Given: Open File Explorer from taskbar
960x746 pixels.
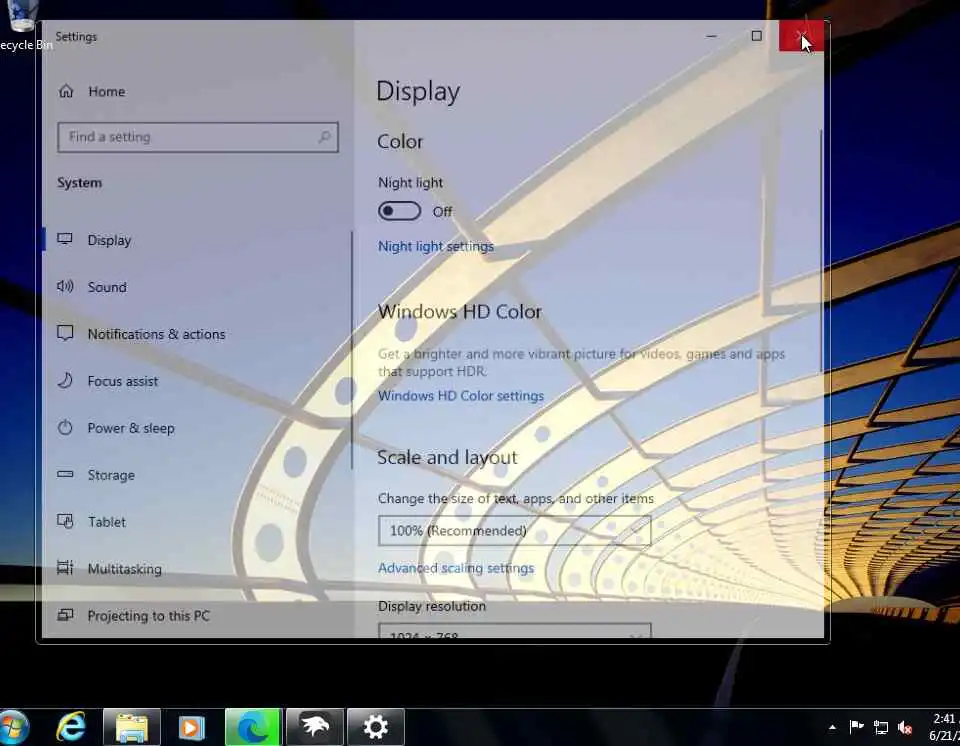Looking at the screenshot, I should [x=132, y=728].
